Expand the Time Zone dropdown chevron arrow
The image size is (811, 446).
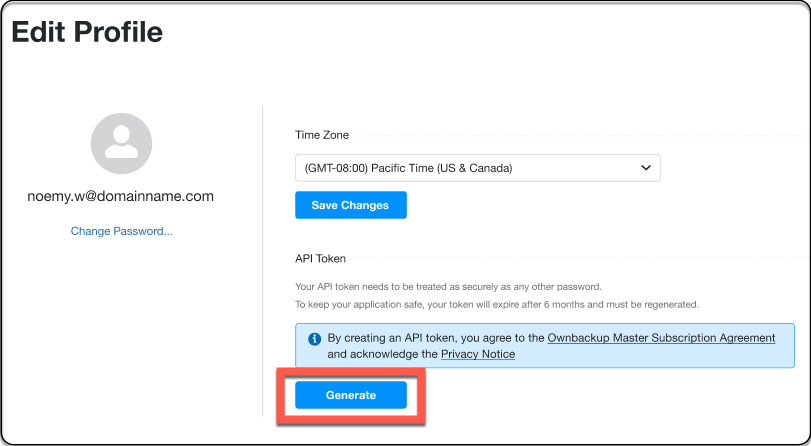click(645, 168)
